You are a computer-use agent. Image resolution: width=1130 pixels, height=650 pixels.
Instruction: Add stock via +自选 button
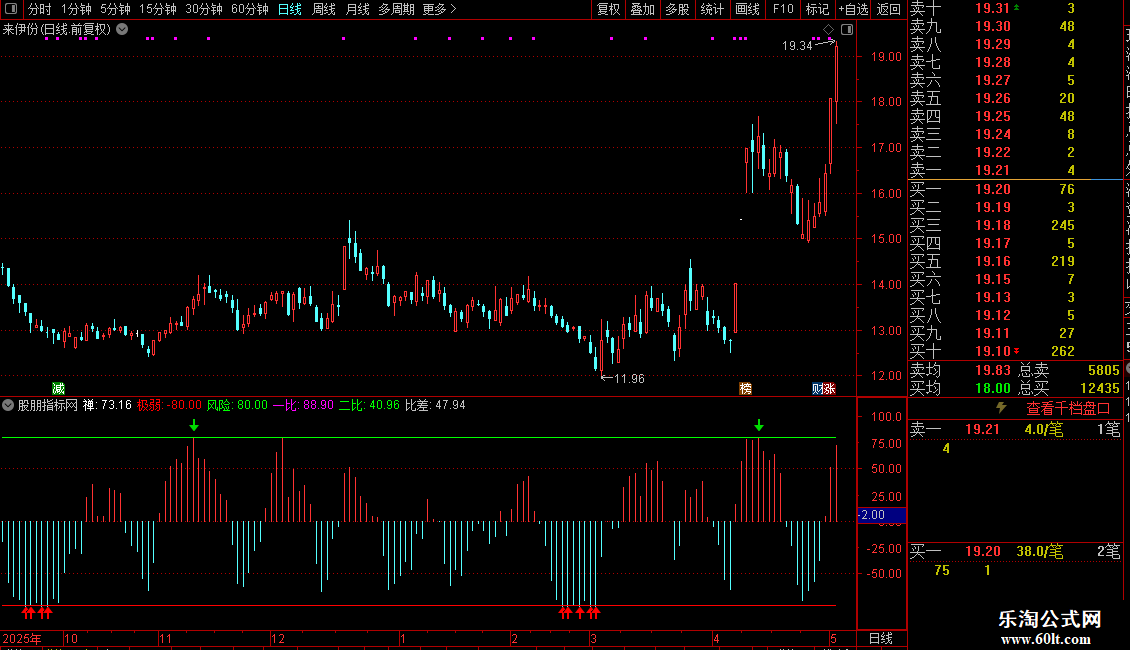tap(853, 9)
